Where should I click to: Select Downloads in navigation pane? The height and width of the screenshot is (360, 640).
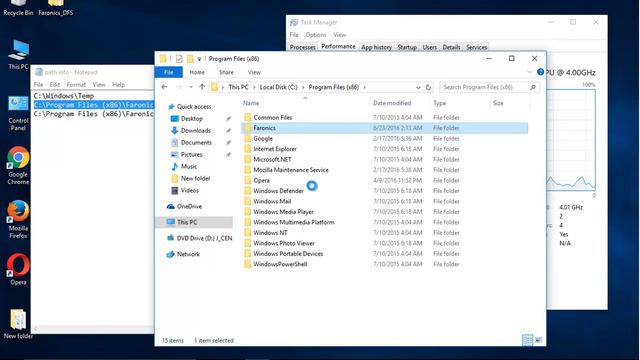click(196, 130)
